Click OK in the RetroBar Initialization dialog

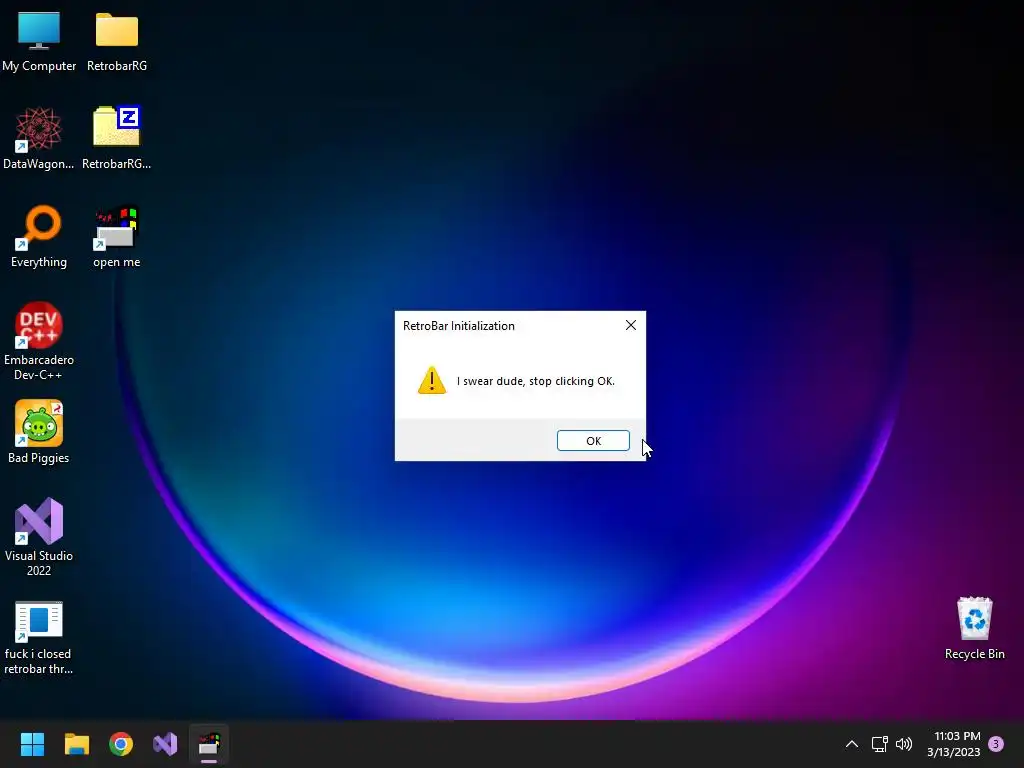tap(593, 441)
